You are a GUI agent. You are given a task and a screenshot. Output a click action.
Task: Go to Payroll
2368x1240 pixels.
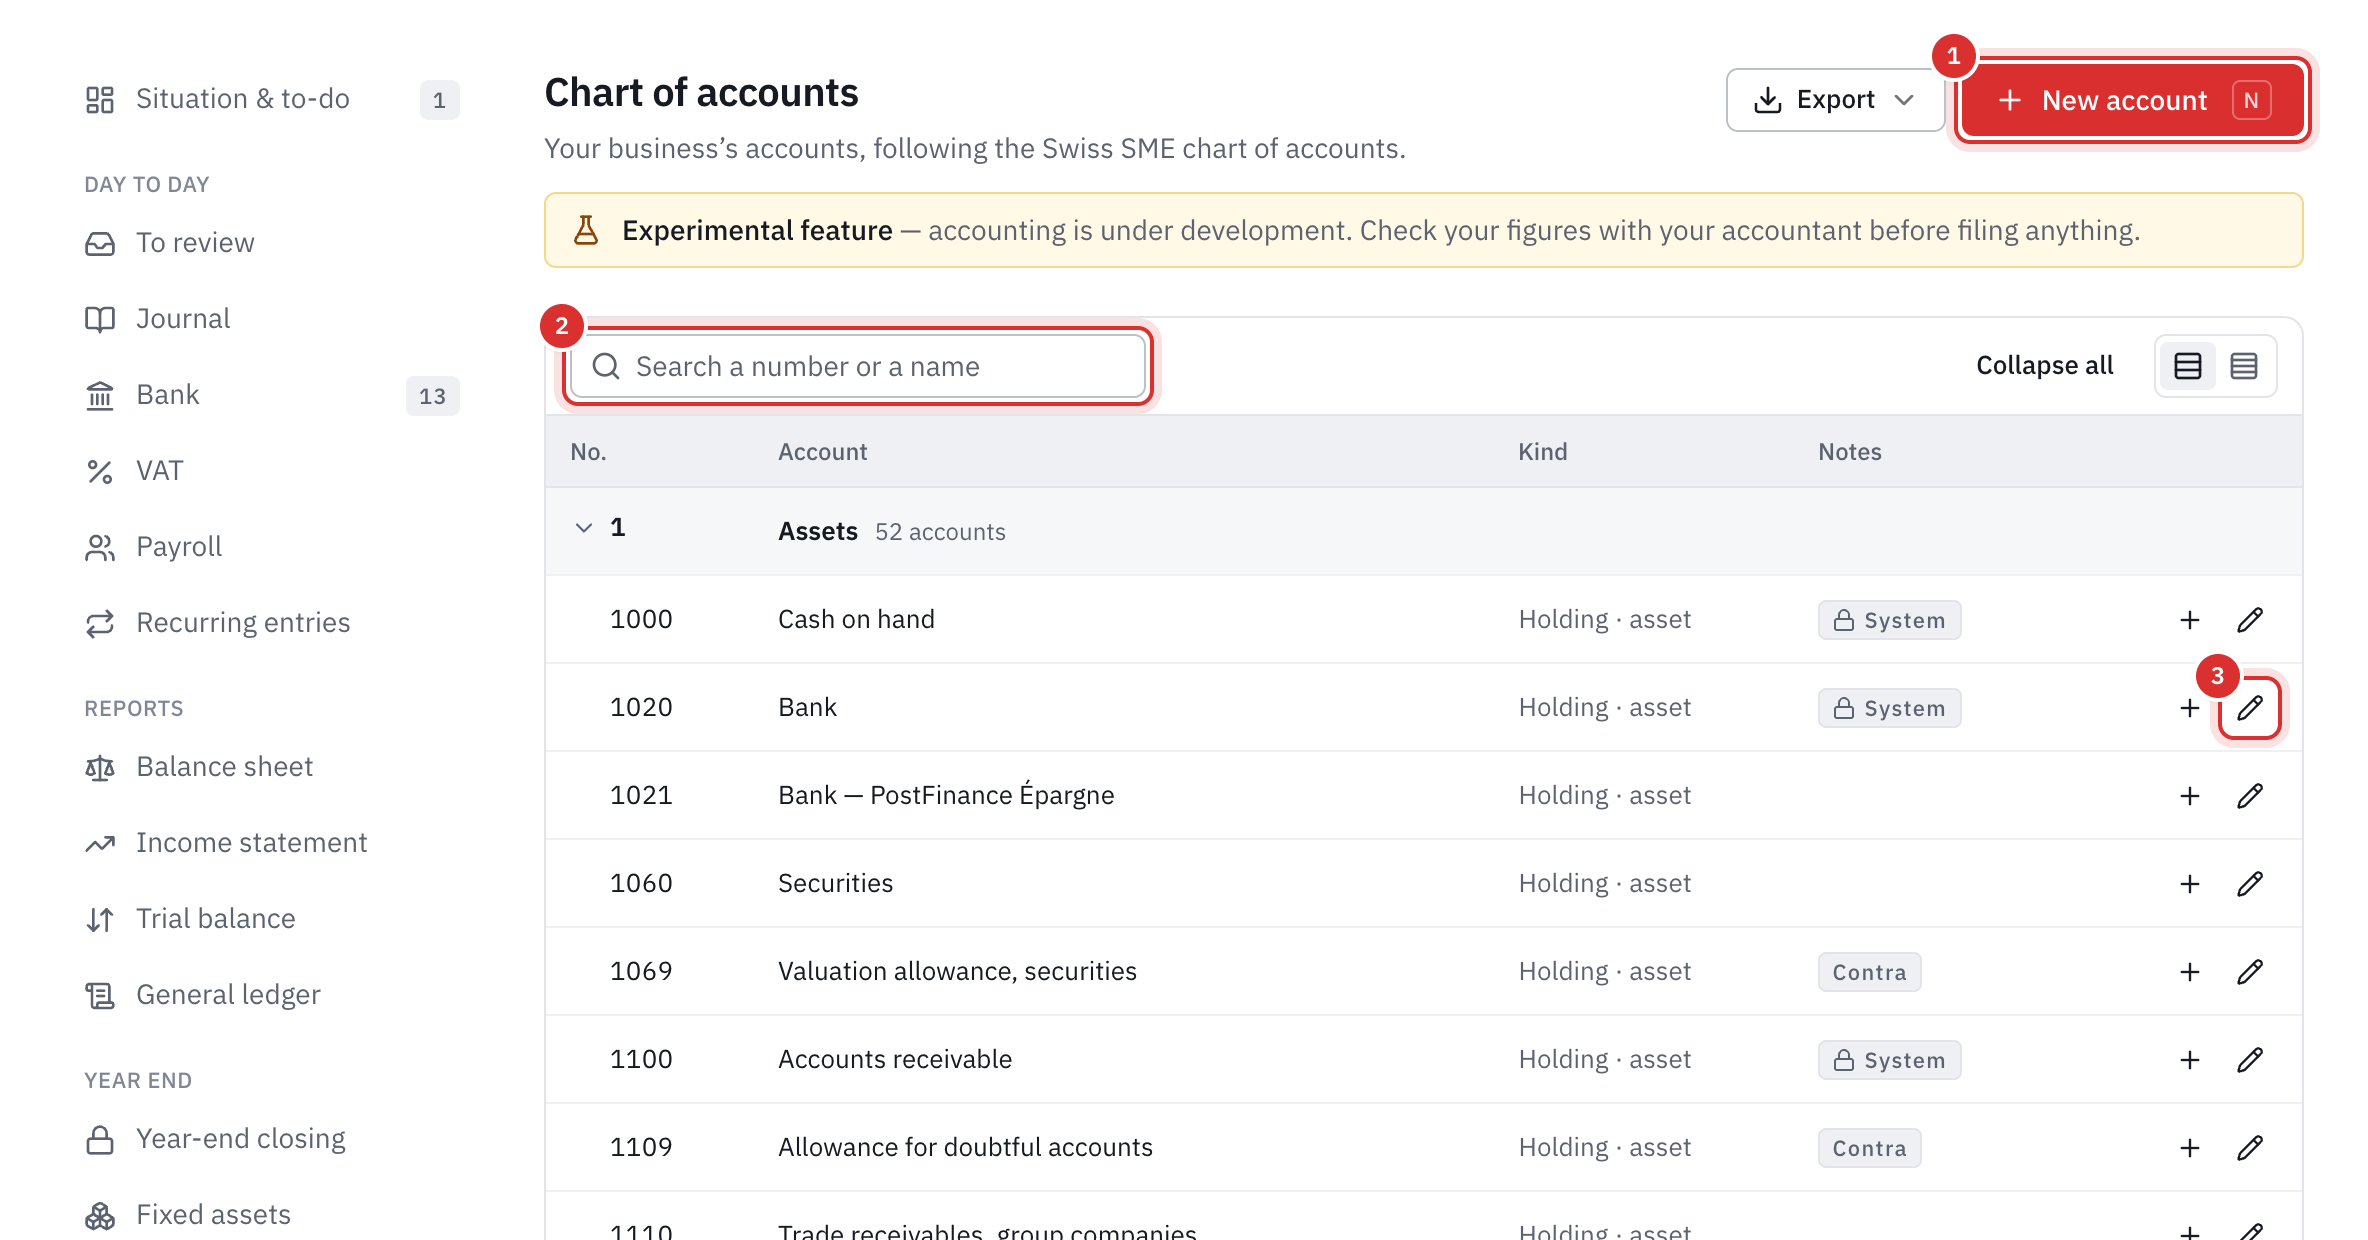point(272,547)
